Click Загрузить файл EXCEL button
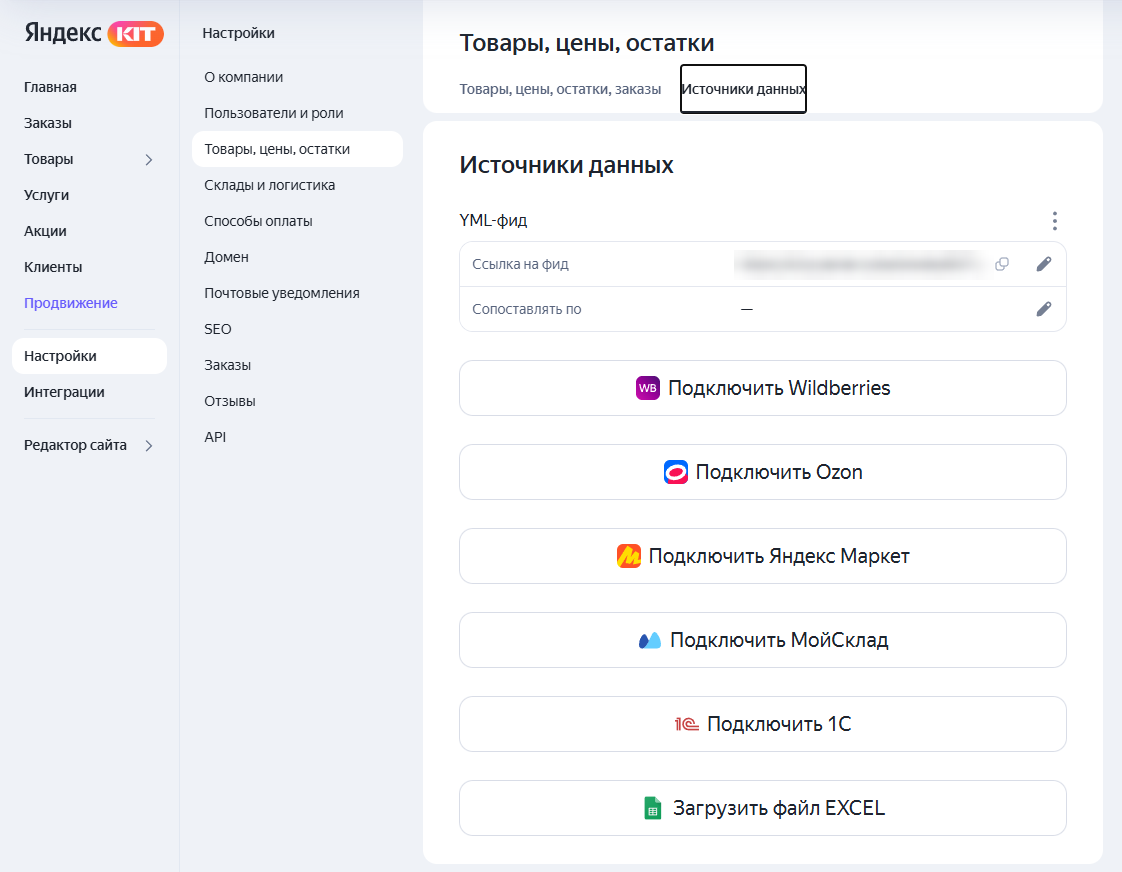Image resolution: width=1122 pixels, height=872 pixels. 763,808
